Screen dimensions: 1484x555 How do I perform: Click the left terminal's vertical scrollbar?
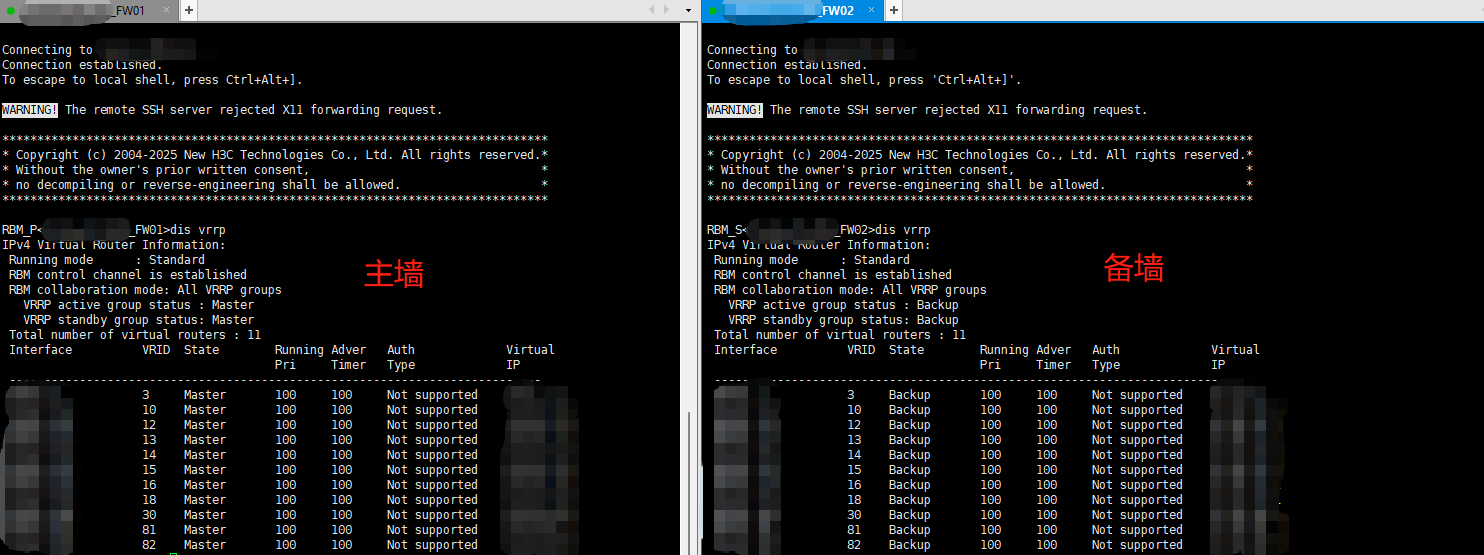click(688, 470)
